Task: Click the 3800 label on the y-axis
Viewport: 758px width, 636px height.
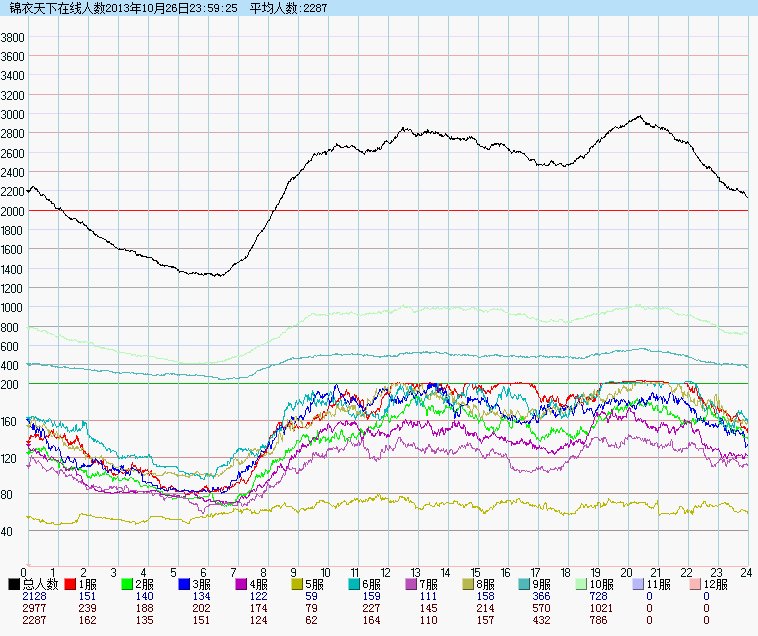Action: [13, 37]
